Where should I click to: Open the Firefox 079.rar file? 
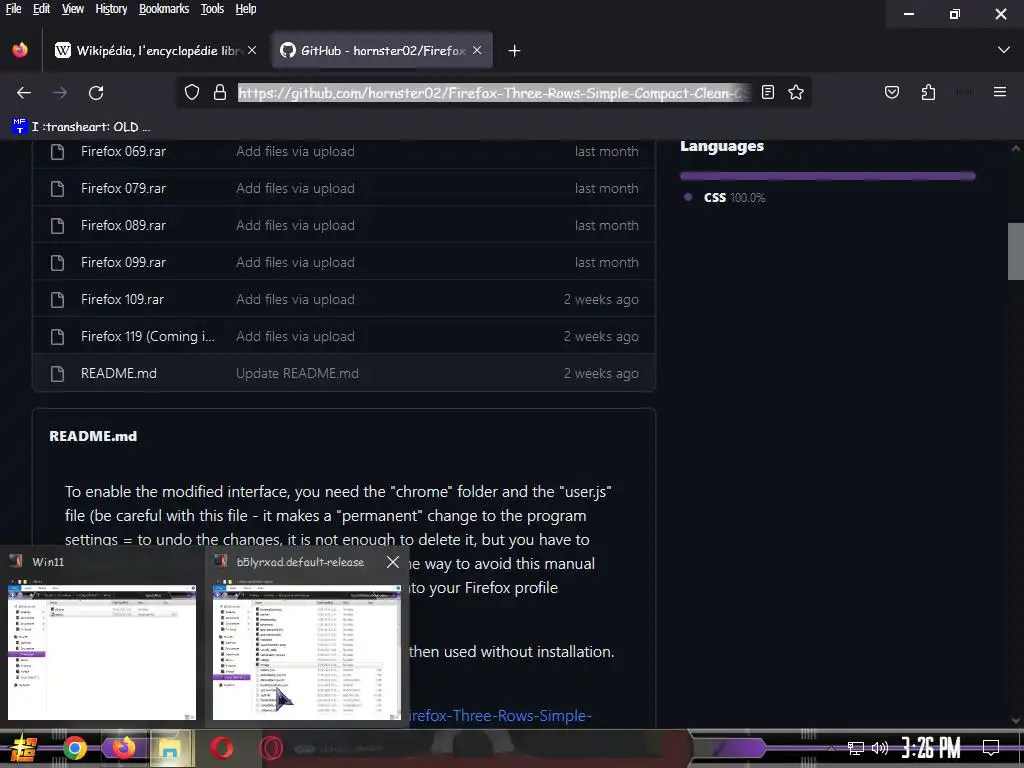coord(123,188)
